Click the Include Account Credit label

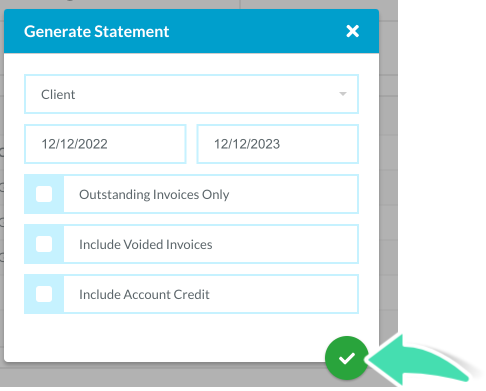144,295
